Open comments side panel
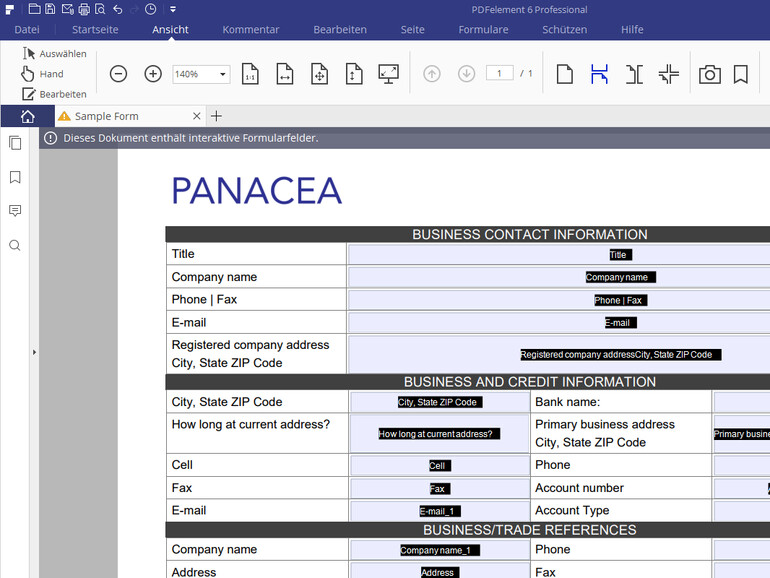 (x=15, y=211)
